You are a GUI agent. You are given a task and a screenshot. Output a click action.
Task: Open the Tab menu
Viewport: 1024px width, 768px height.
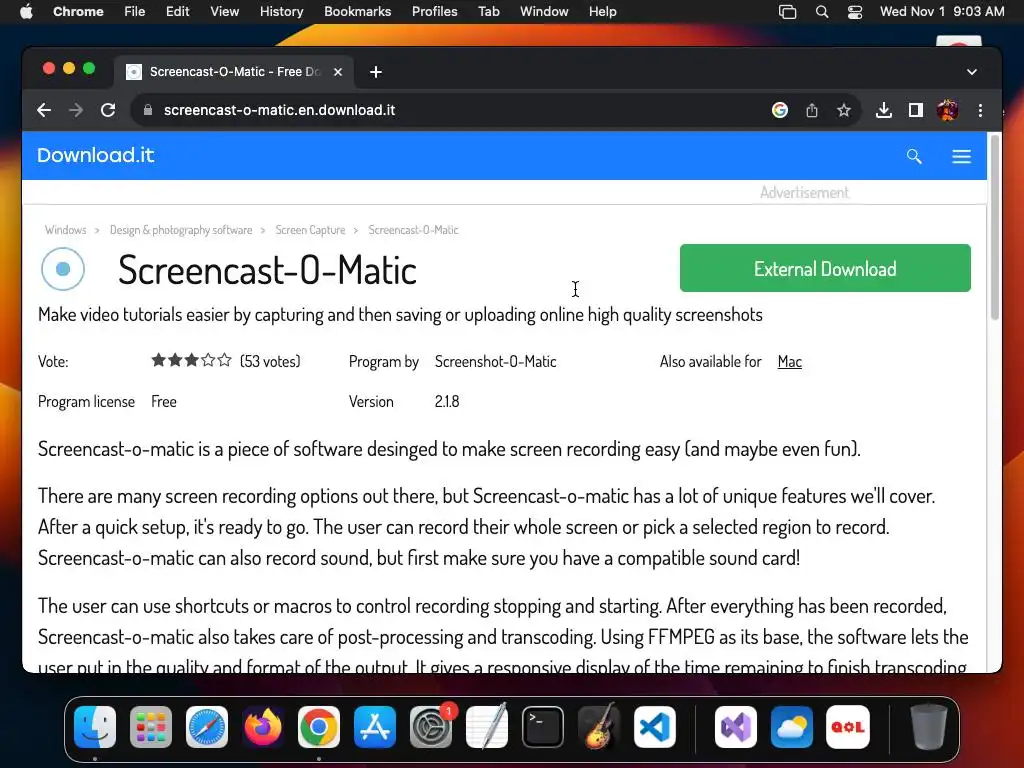point(488,12)
